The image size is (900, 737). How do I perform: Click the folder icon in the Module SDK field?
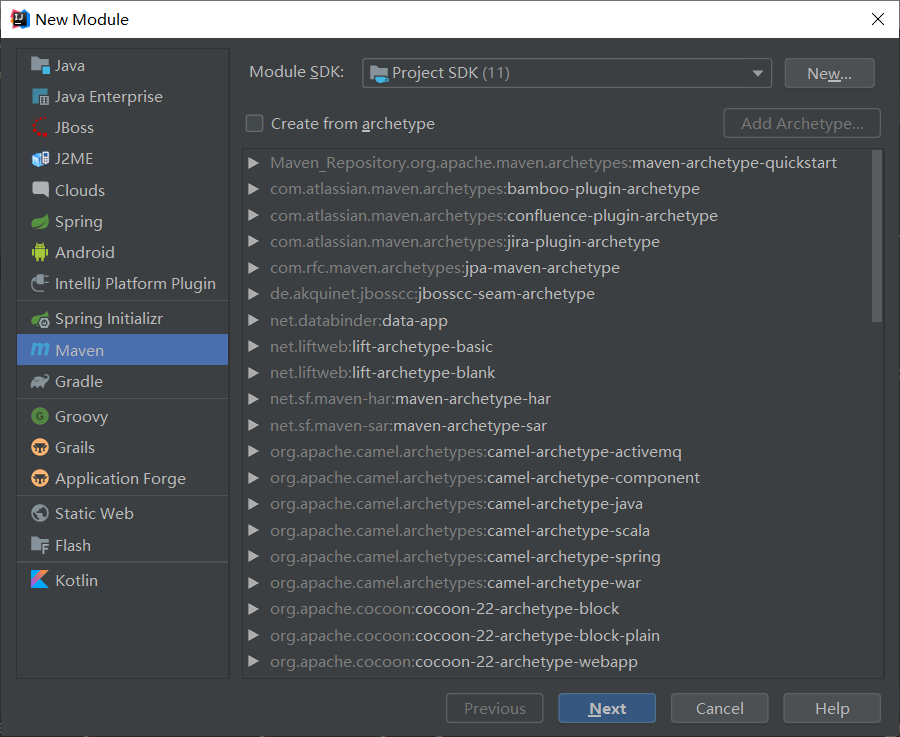(379, 73)
